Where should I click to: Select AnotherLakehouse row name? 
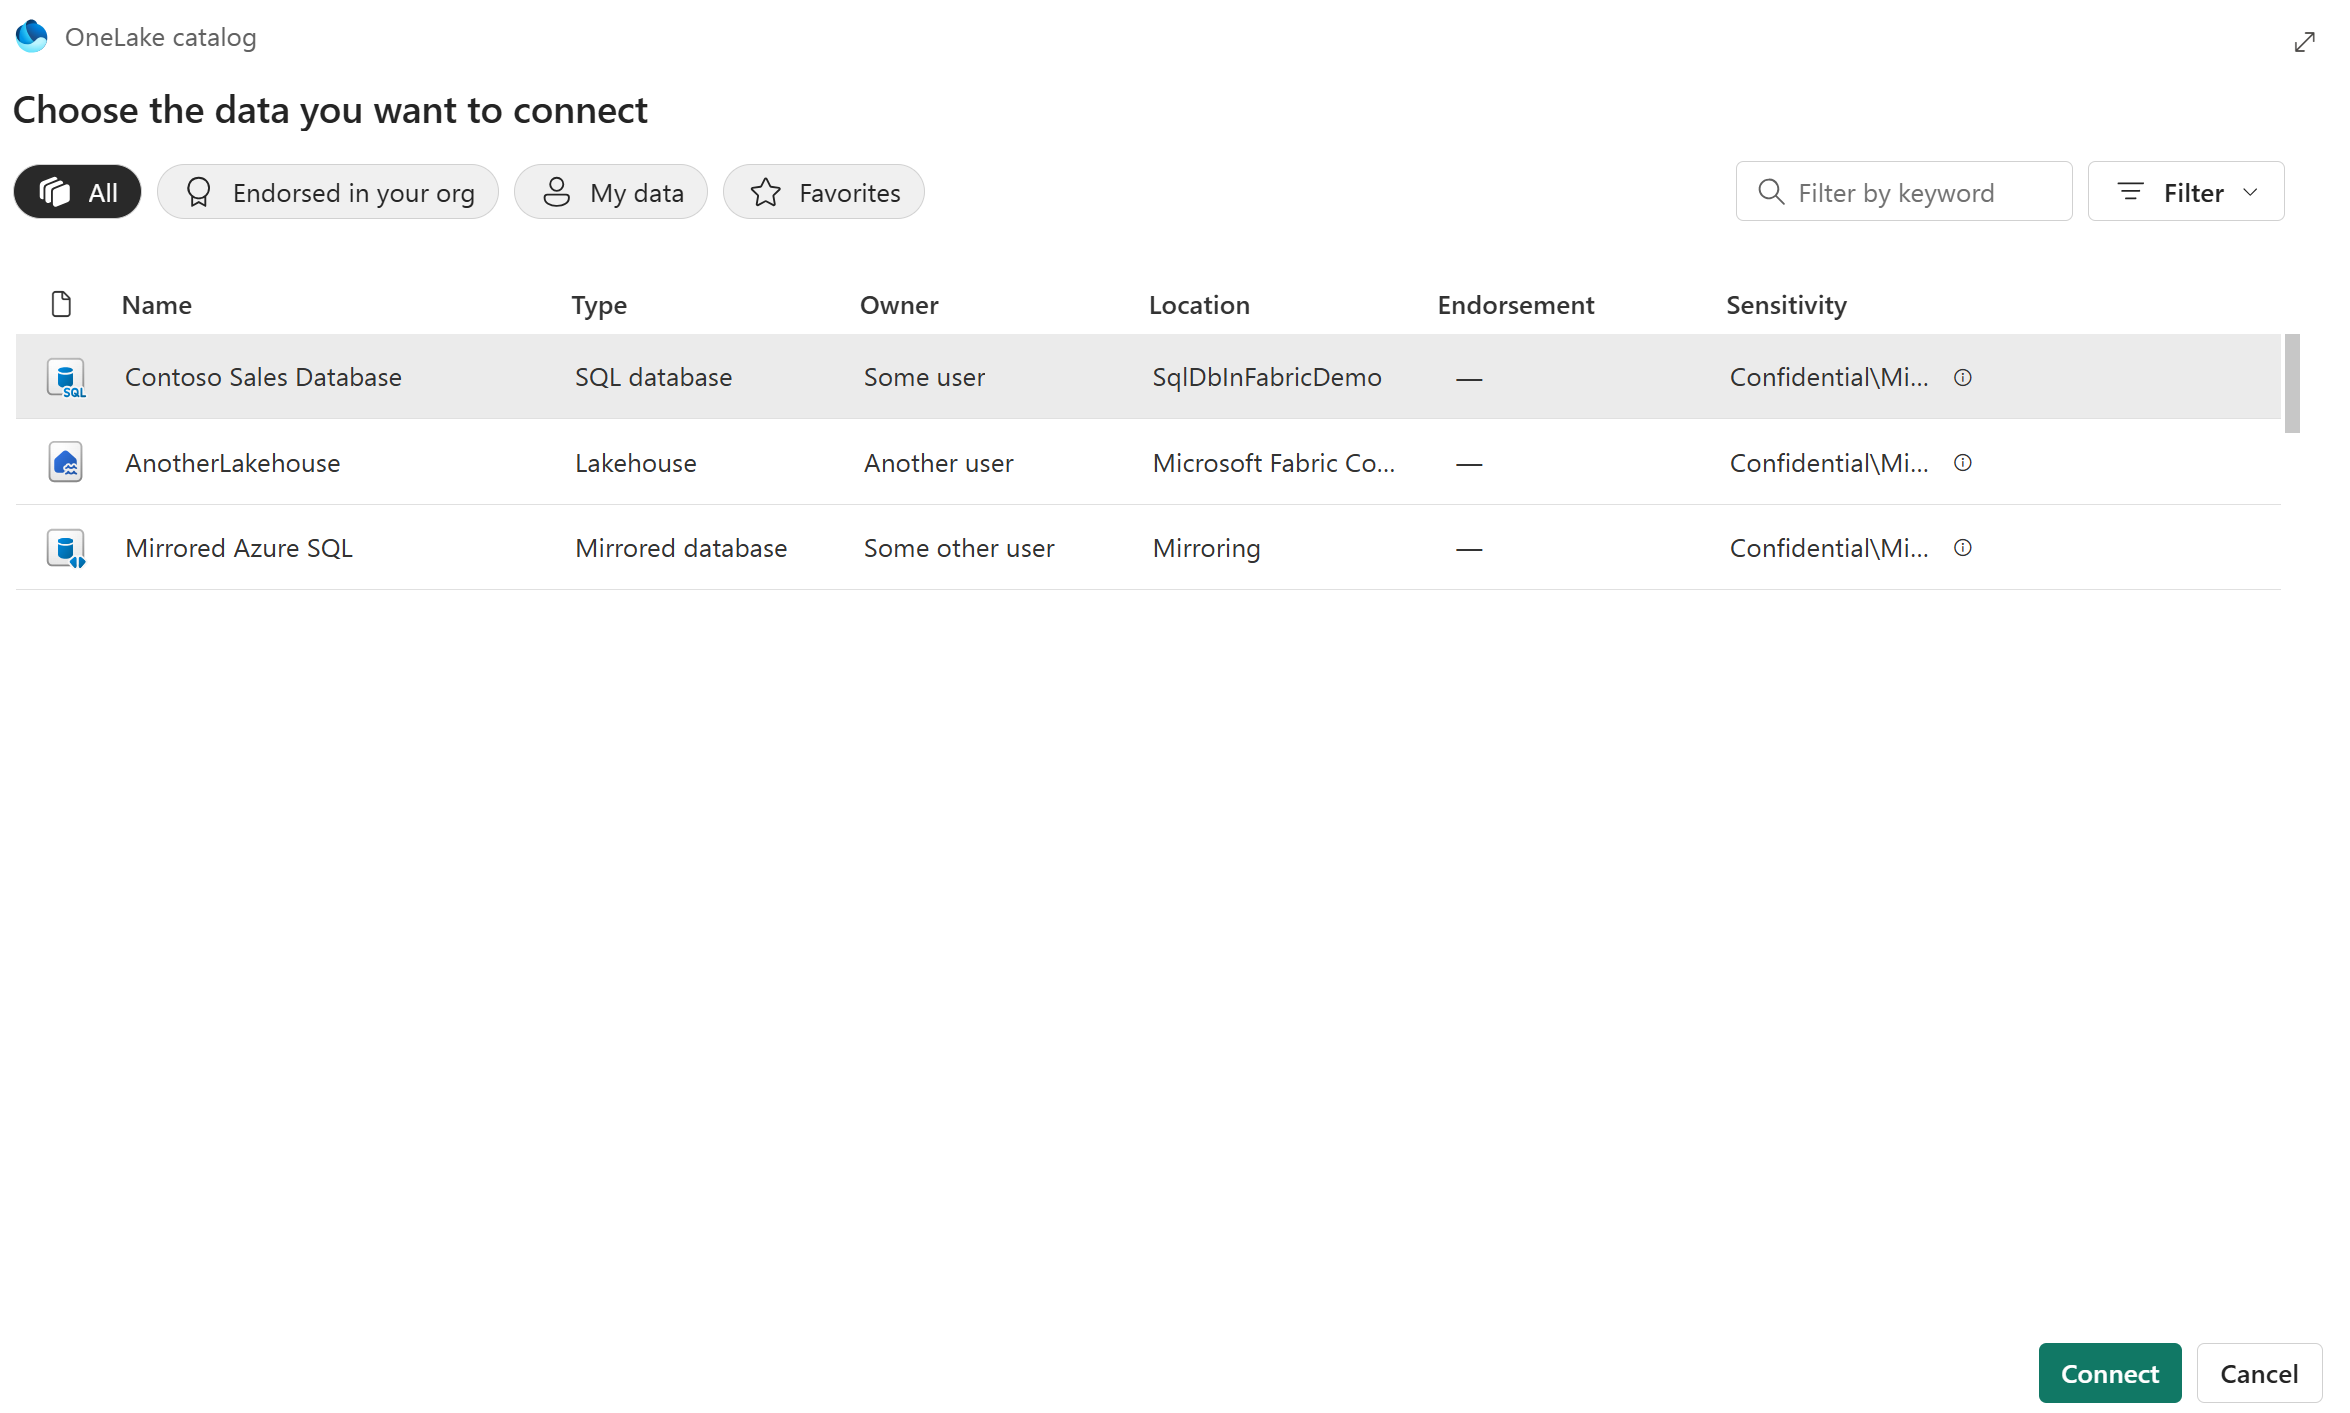point(233,463)
